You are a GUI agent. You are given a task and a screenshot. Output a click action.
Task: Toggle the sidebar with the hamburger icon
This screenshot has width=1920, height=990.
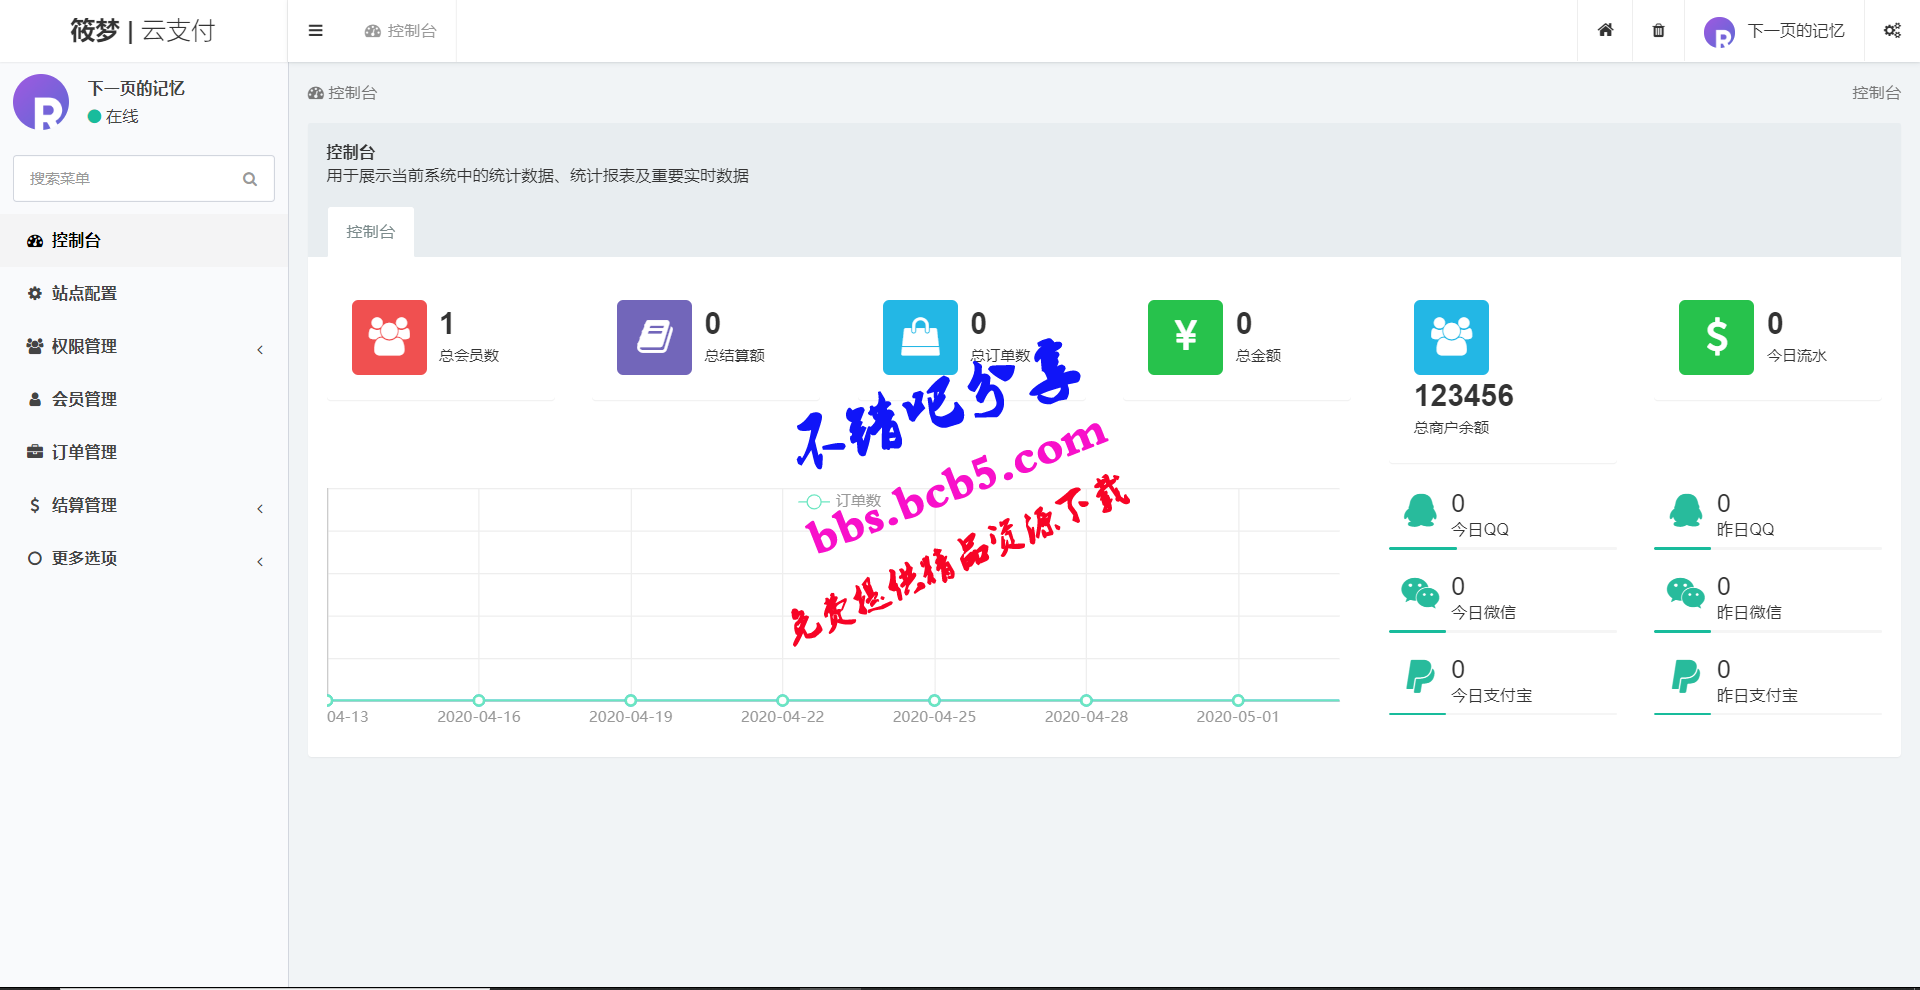coord(315,31)
